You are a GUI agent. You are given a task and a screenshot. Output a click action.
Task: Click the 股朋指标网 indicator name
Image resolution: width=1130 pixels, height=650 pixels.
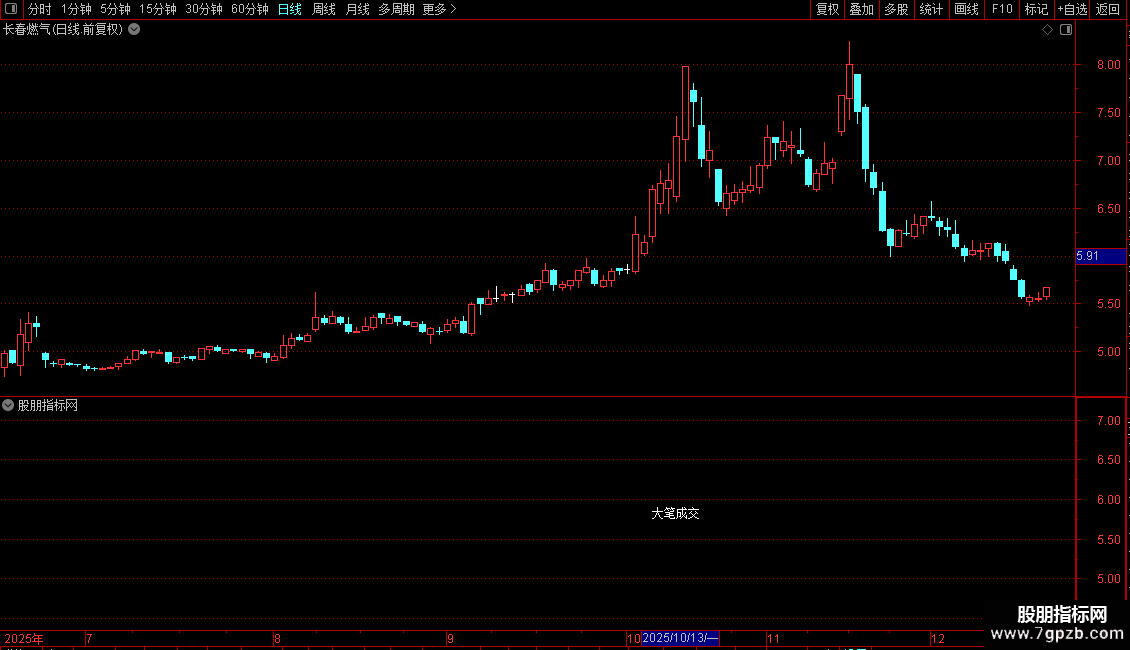pyautogui.click(x=48, y=406)
